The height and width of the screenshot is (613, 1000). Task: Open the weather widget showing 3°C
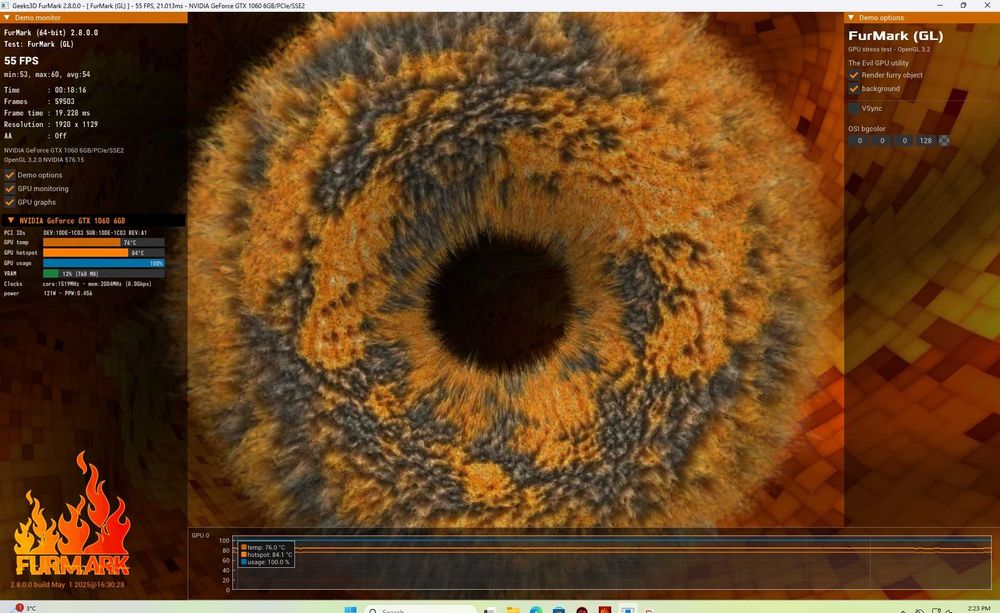pyautogui.click(x=22, y=608)
